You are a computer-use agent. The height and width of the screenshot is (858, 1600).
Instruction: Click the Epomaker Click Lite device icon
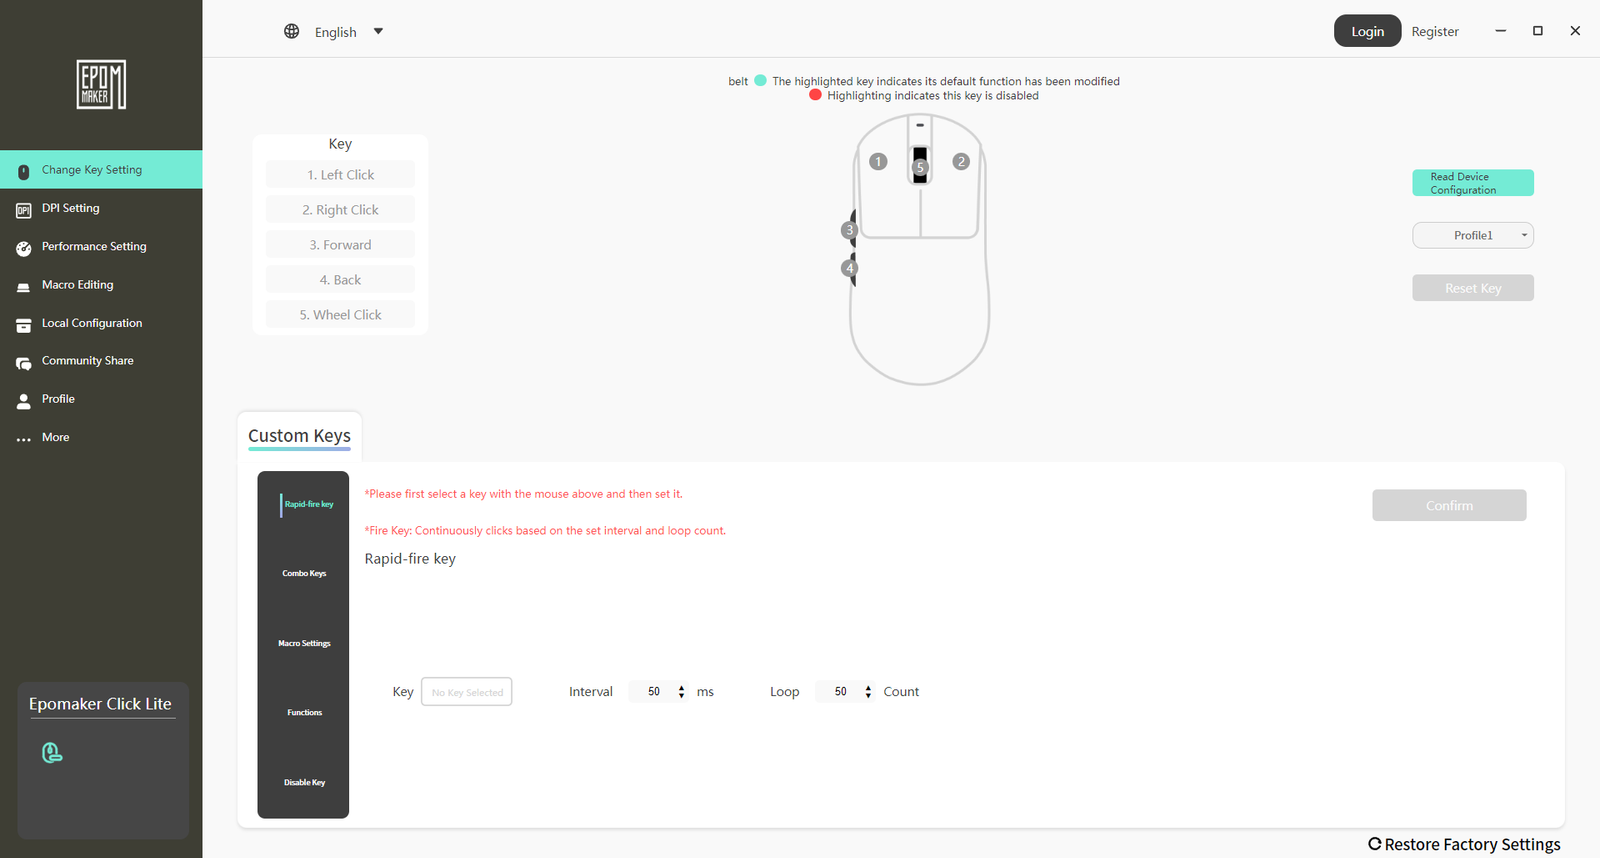(x=52, y=753)
